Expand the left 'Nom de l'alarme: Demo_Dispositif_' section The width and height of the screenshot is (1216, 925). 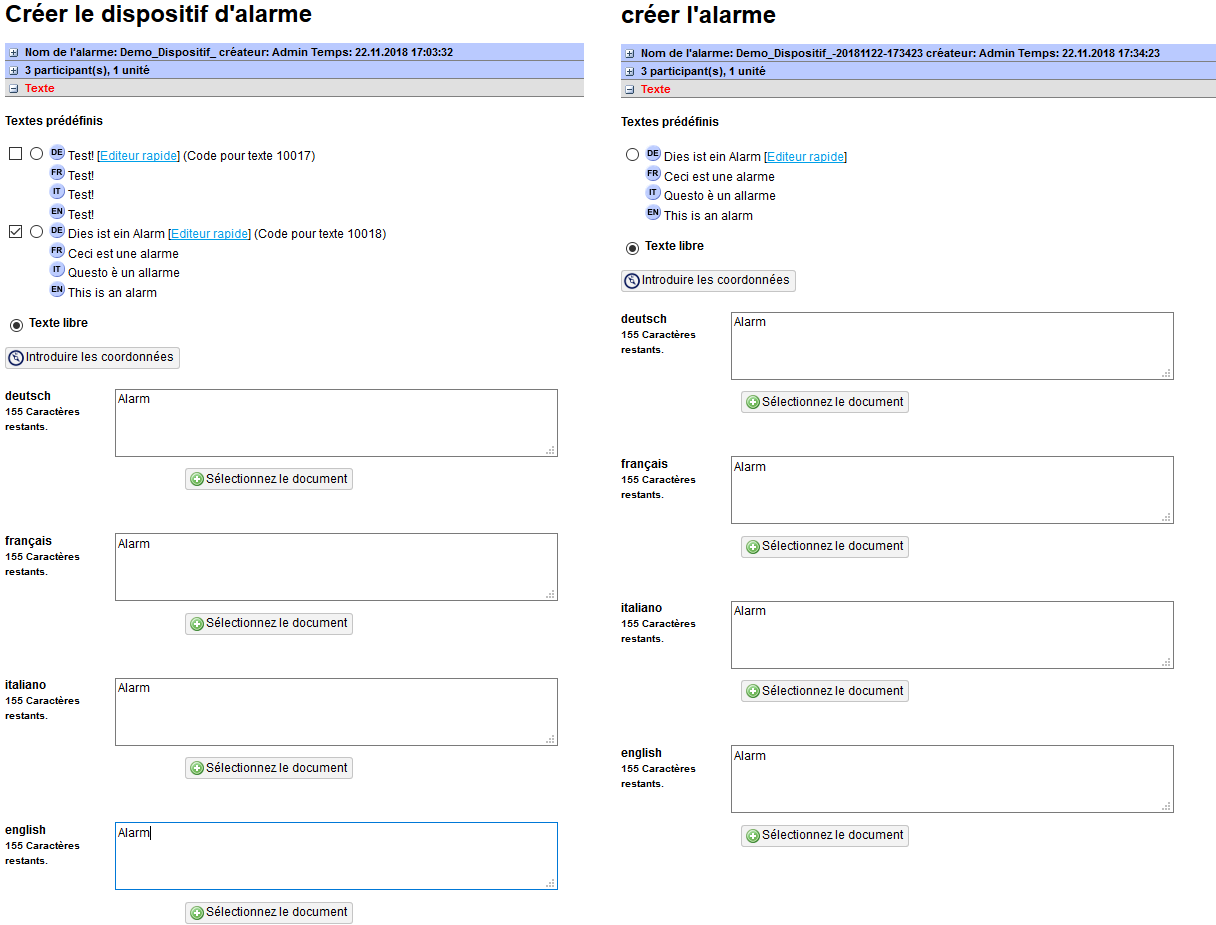[x=13, y=52]
